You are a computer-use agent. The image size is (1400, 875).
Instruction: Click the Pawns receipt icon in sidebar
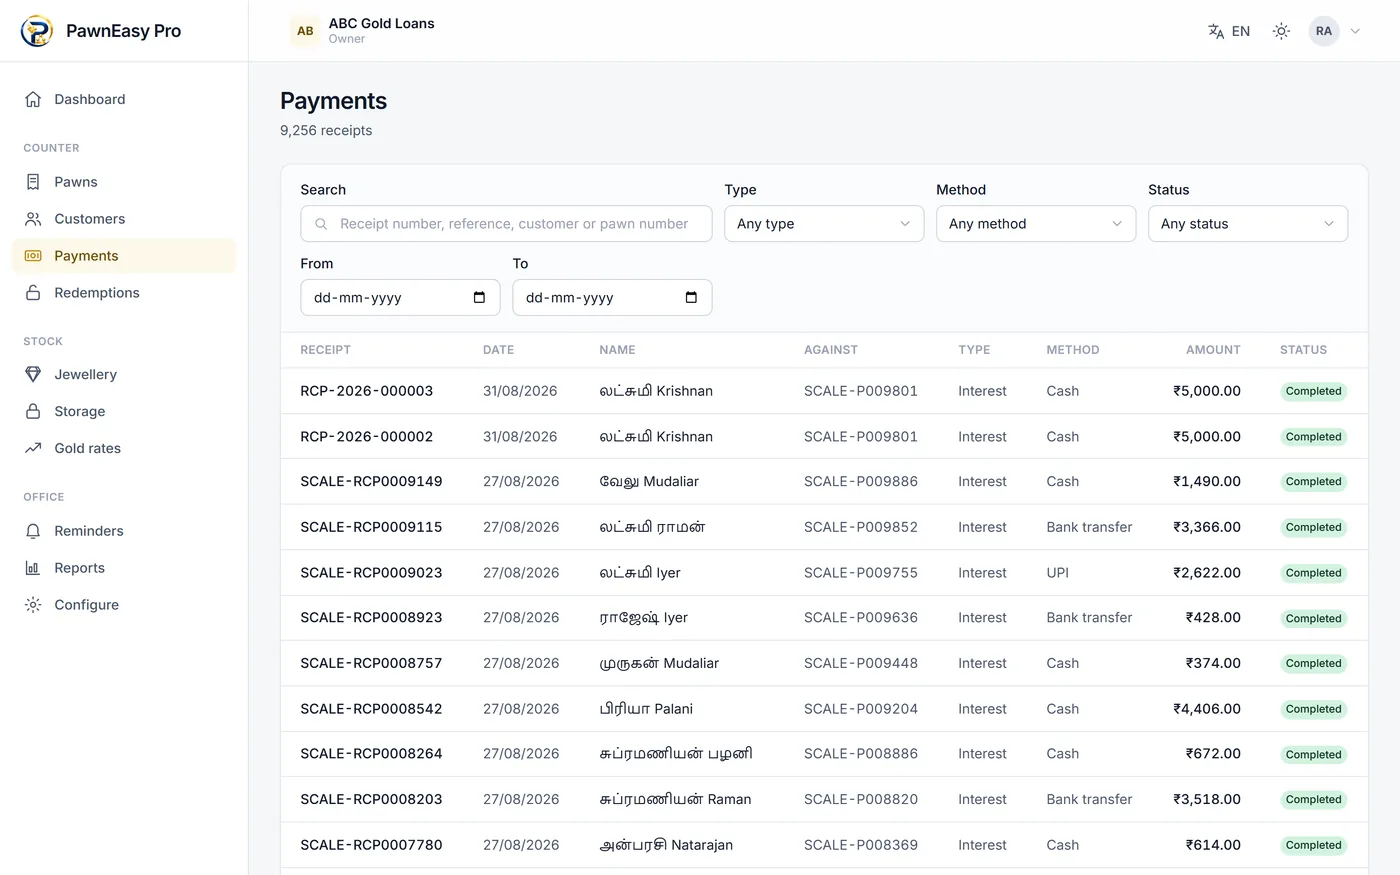(x=33, y=182)
